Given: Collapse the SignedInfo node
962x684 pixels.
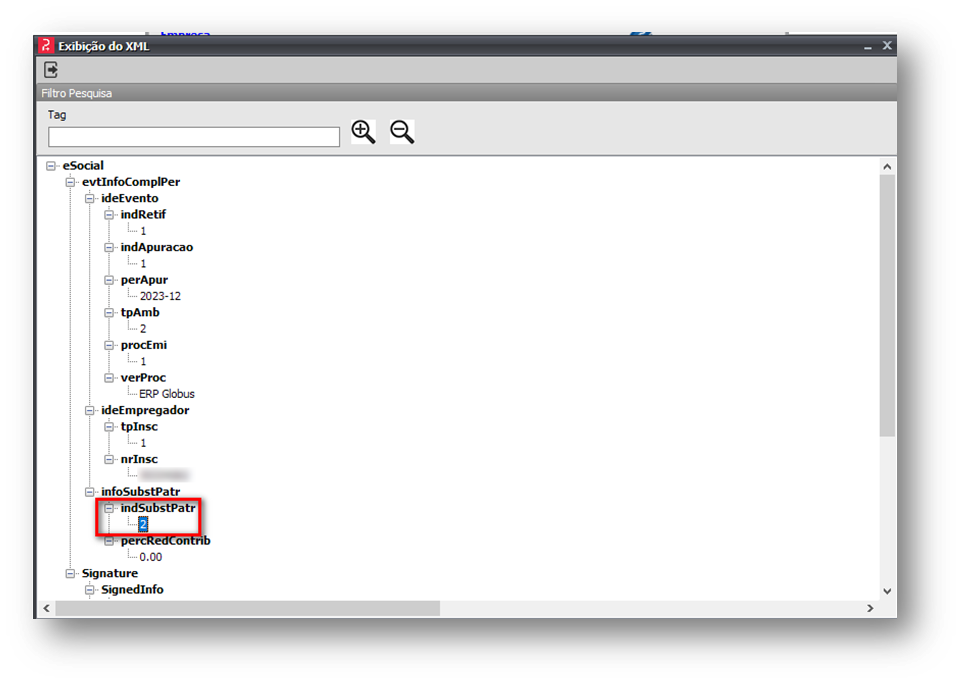Looking at the screenshot, I should click(90, 590).
